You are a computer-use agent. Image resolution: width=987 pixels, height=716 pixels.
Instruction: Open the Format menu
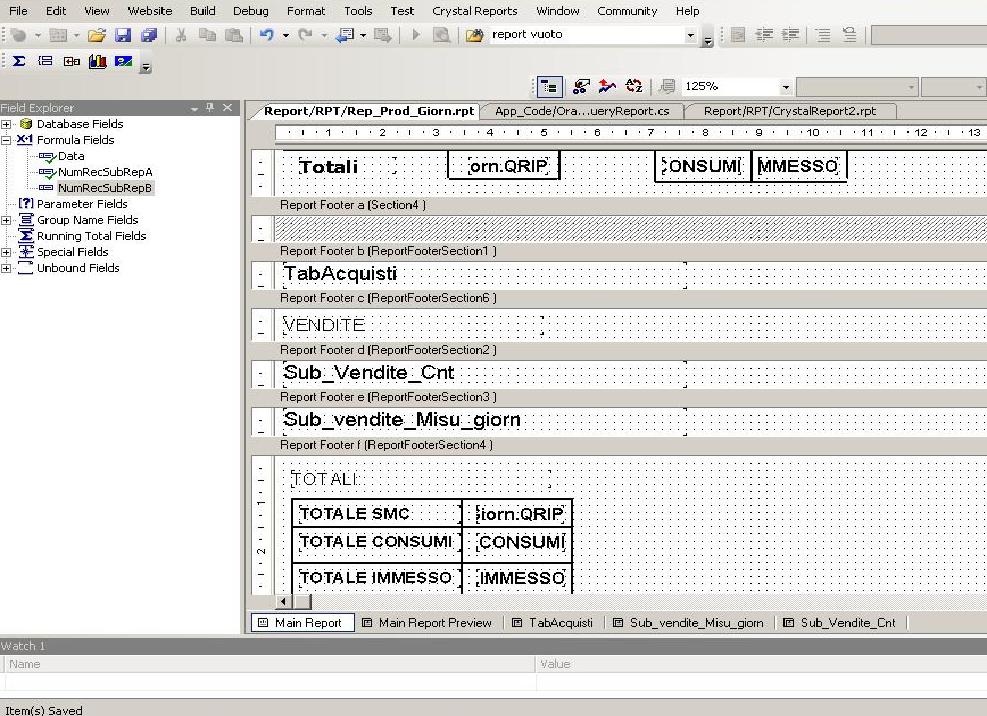[306, 11]
